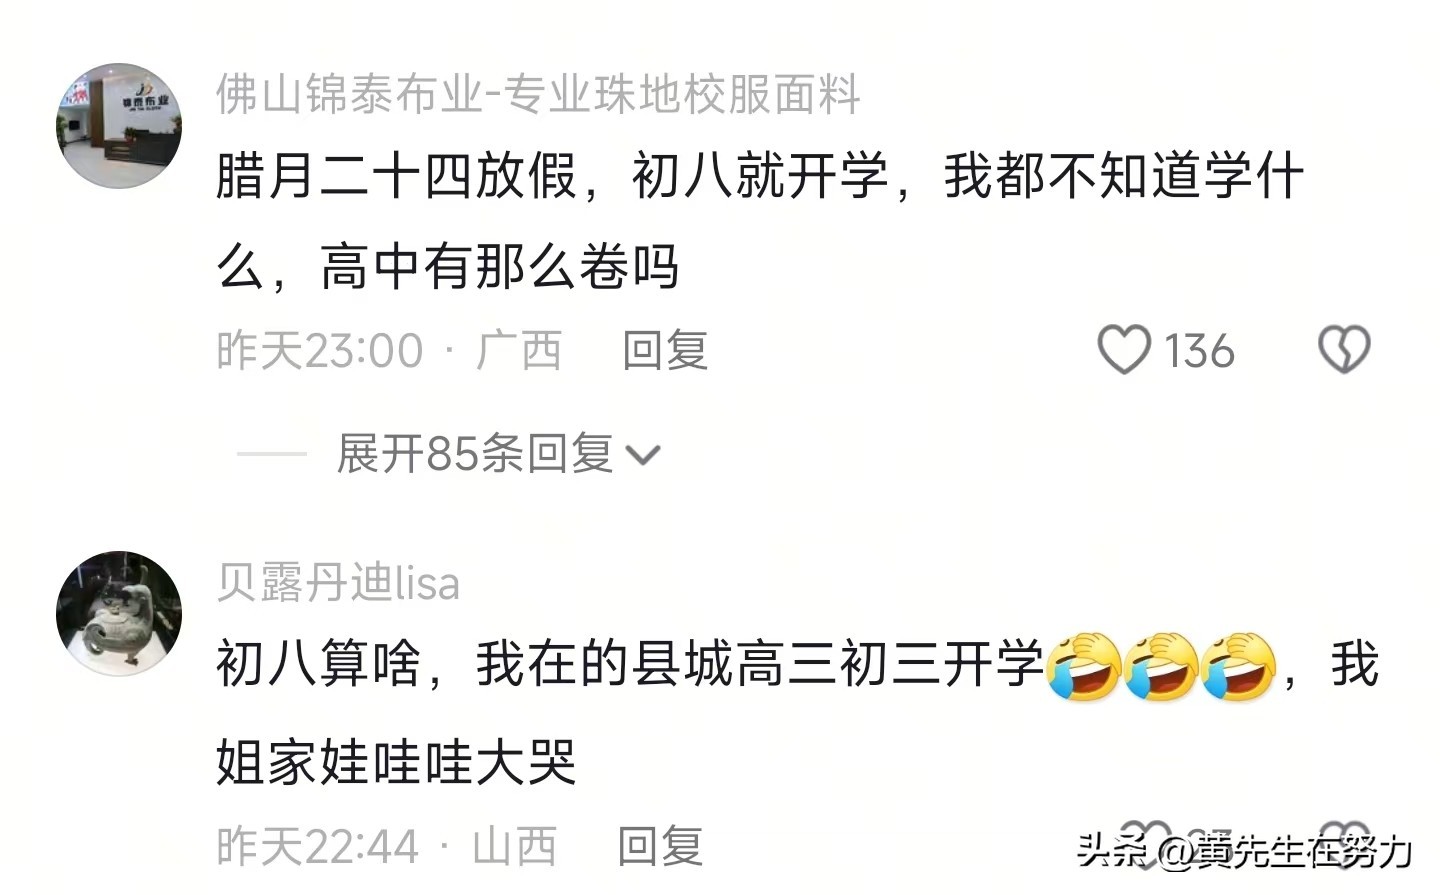
Task: Reply to the 腊月二十四放假 comment via 回复
Action: (x=665, y=350)
